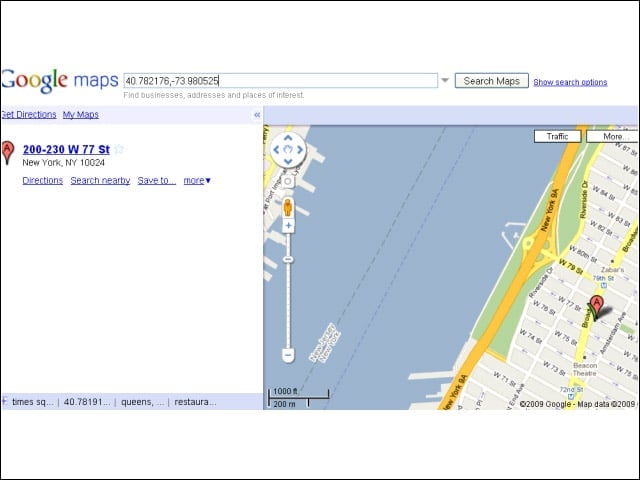Pan the map left with the arrow
Image resolution: width=640 pixels, height=480 pixels.
(276, 150)
